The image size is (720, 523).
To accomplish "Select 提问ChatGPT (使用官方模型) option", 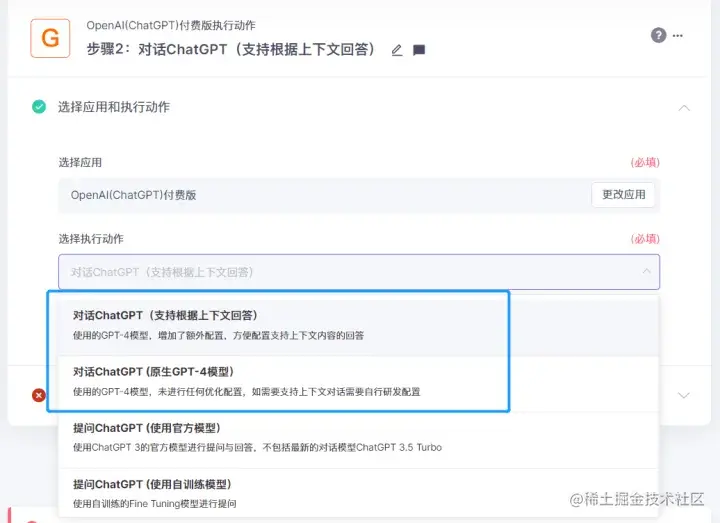I will [x=359, y=438].
